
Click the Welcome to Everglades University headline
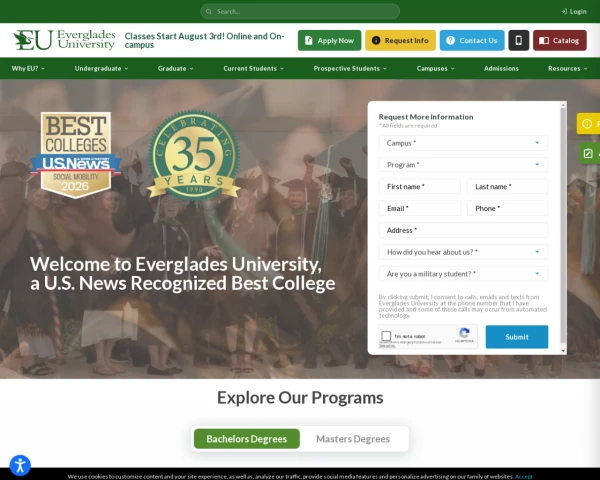point(183,273)
